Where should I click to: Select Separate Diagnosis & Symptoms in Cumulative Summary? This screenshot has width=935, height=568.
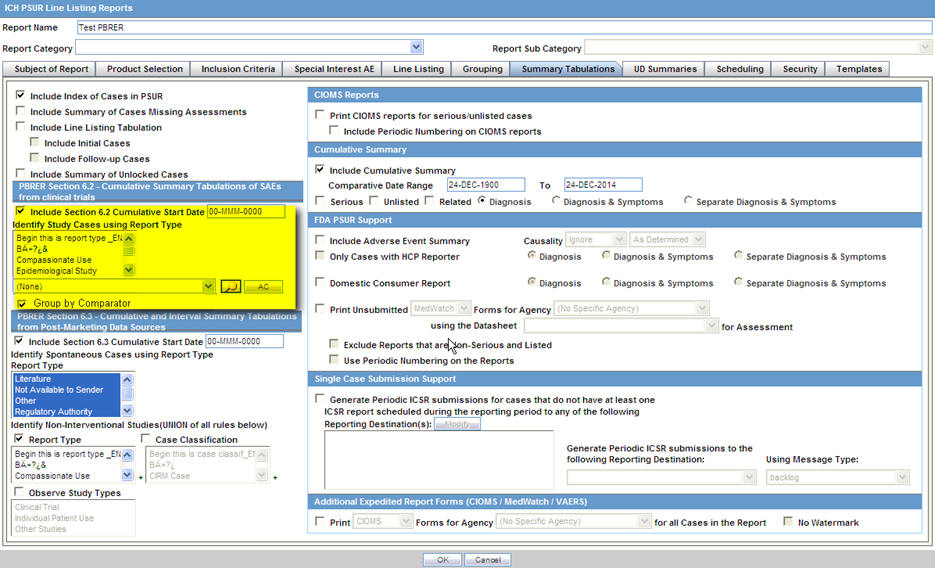coord(688,201)
